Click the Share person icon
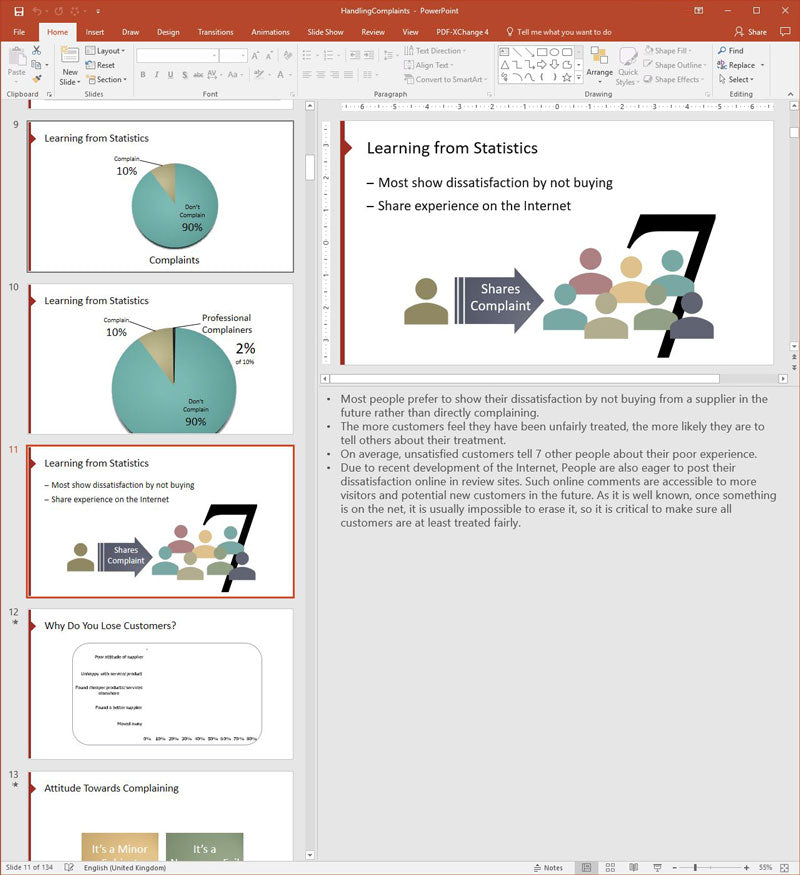Viewport: 800px width, 875px height. (739, 32)
